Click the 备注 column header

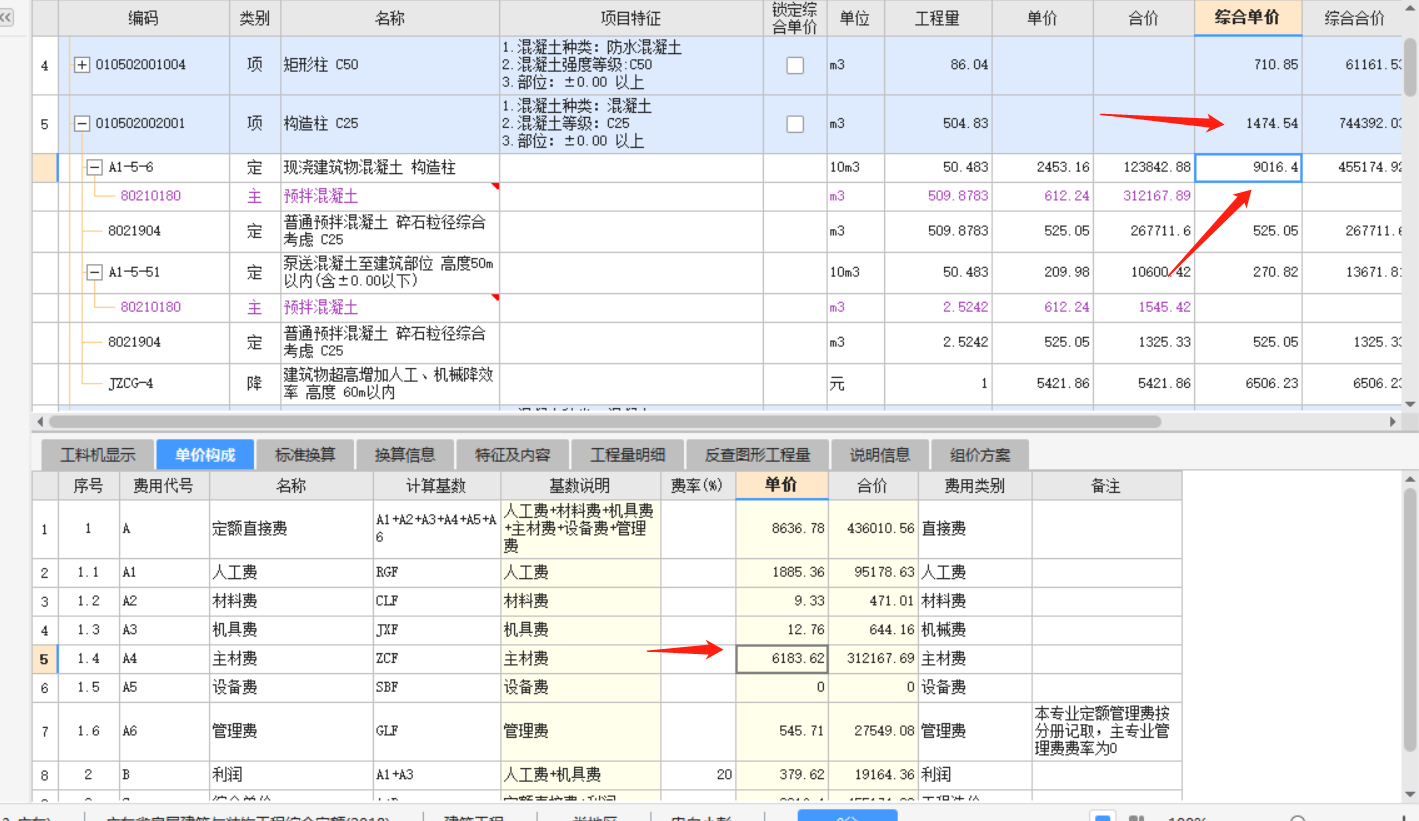click(x=1106, y=486)
